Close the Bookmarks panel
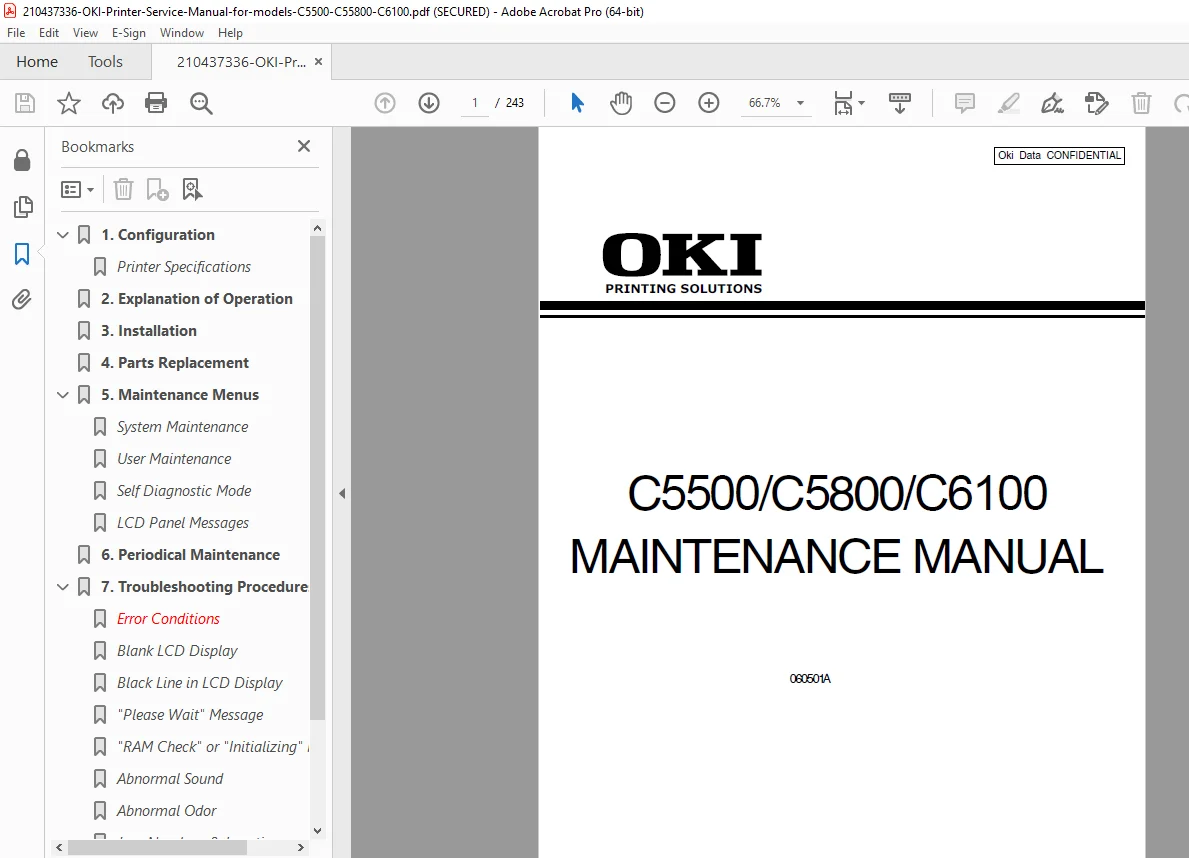The width and height of the screenshot is (1189, 858). [304, 146]
